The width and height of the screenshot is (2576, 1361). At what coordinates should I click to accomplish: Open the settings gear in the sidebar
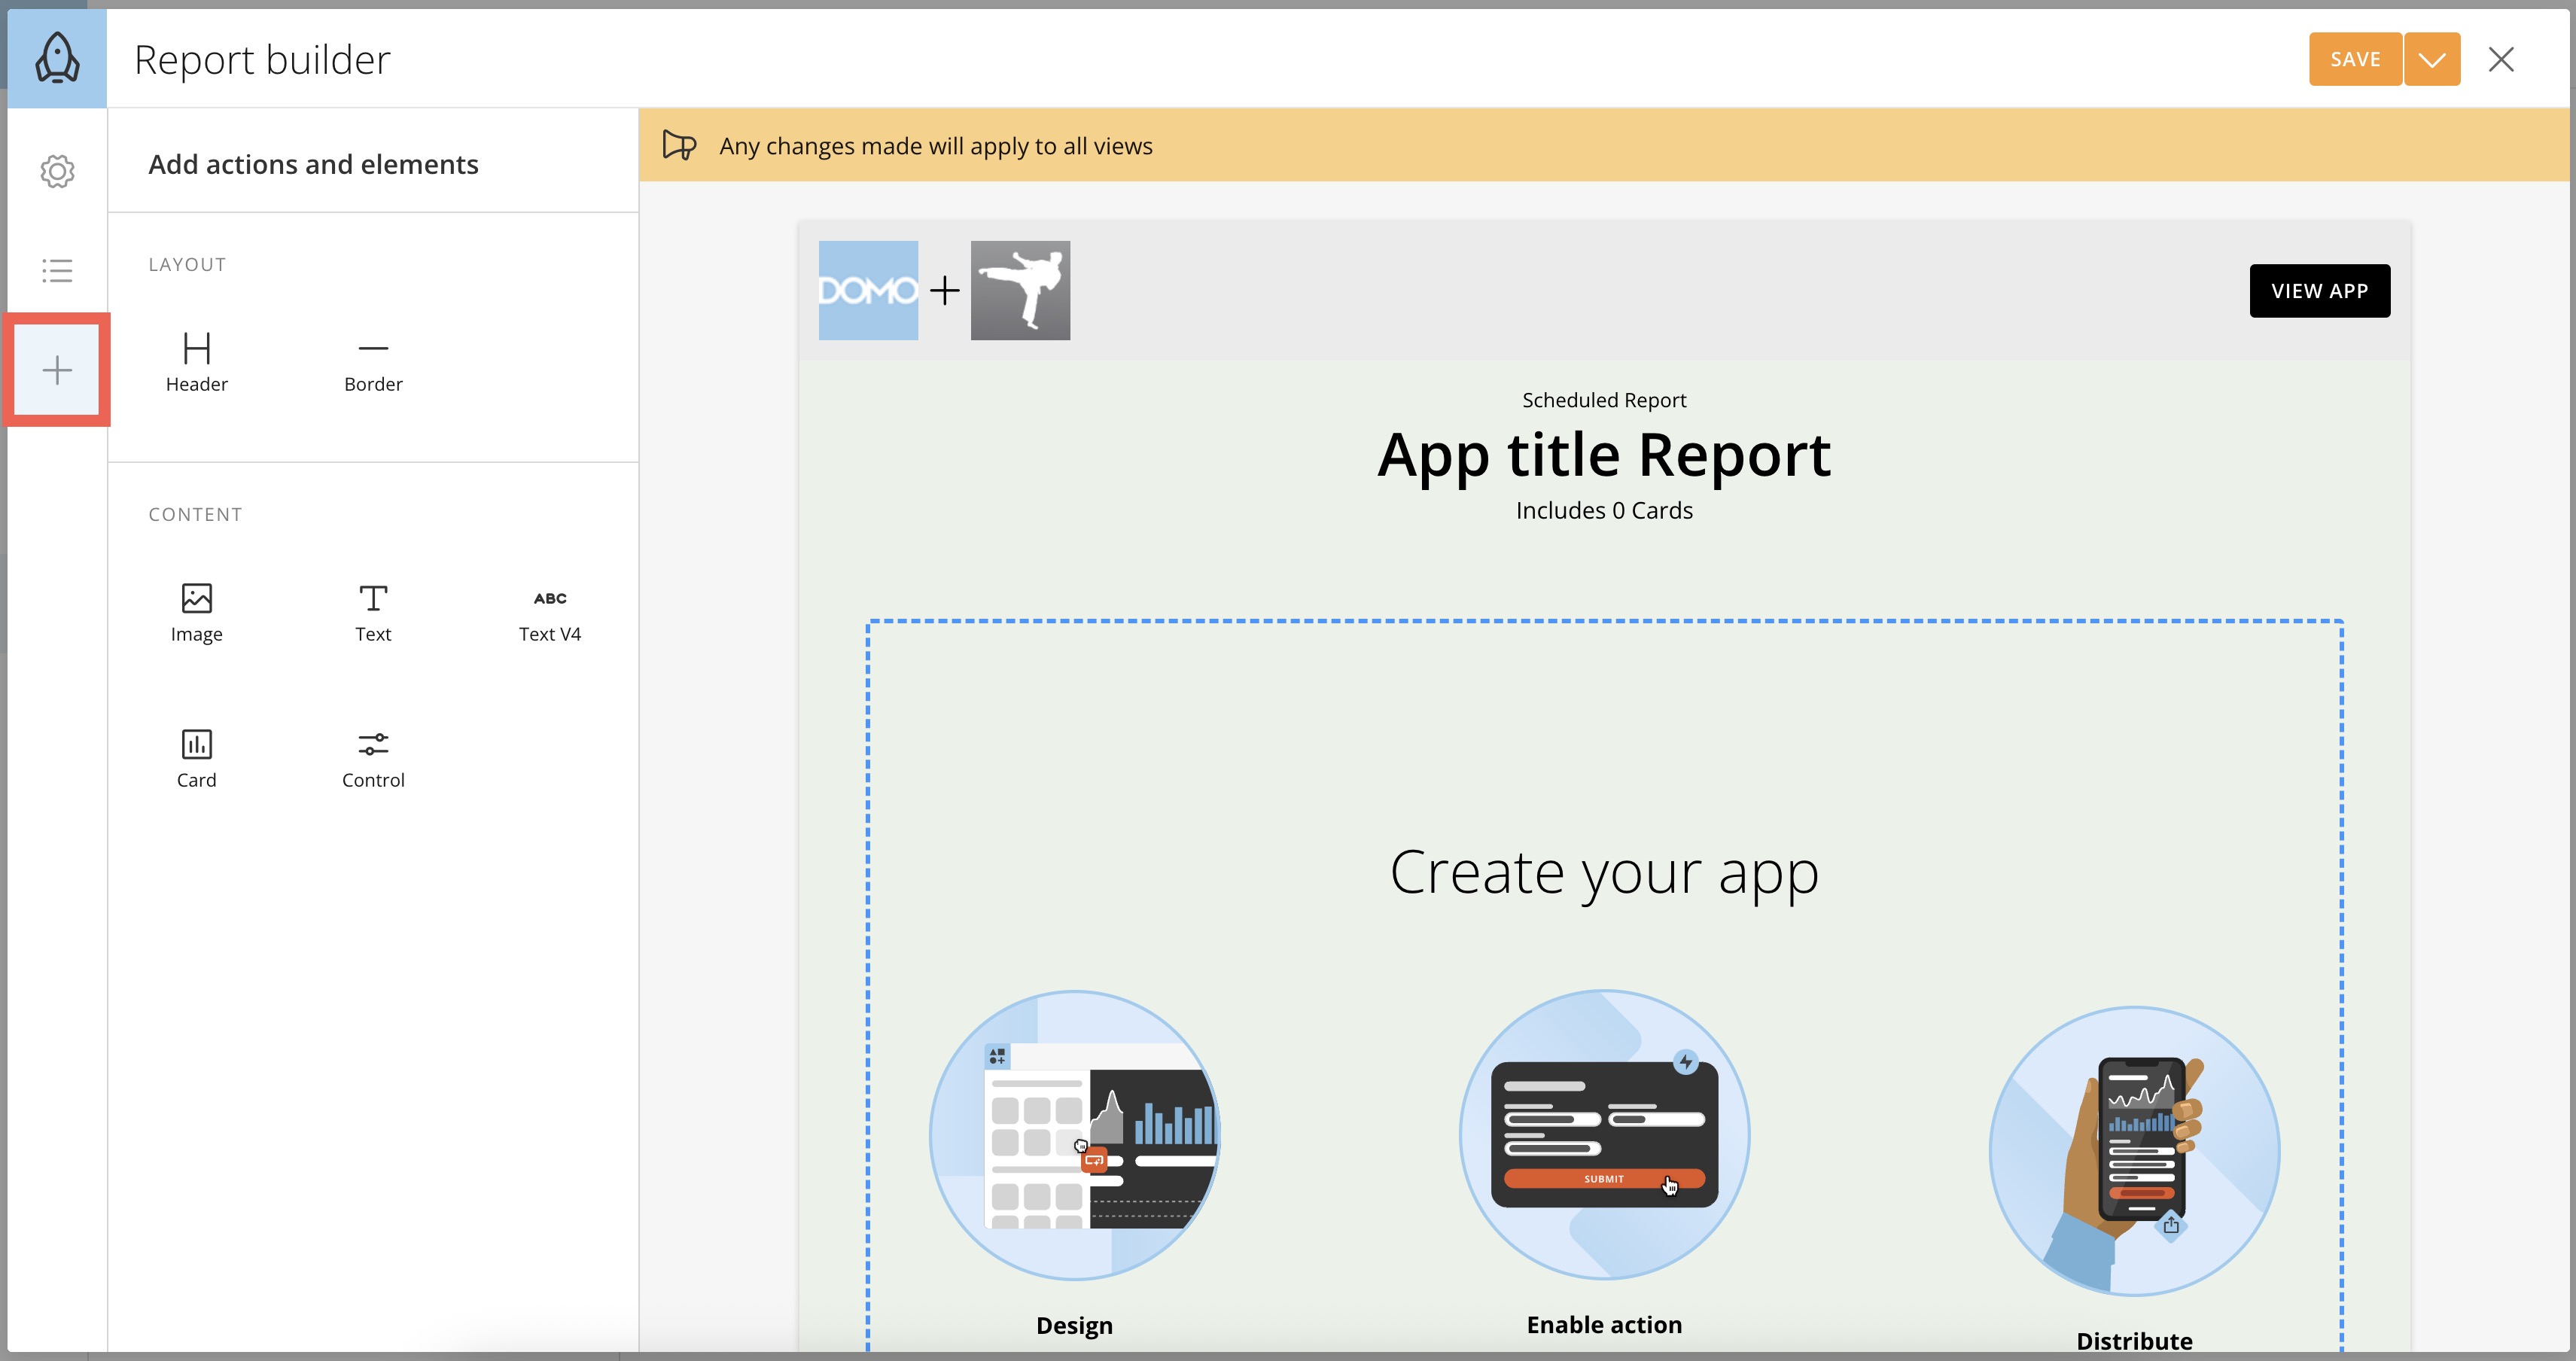click(x=57, y=171)
